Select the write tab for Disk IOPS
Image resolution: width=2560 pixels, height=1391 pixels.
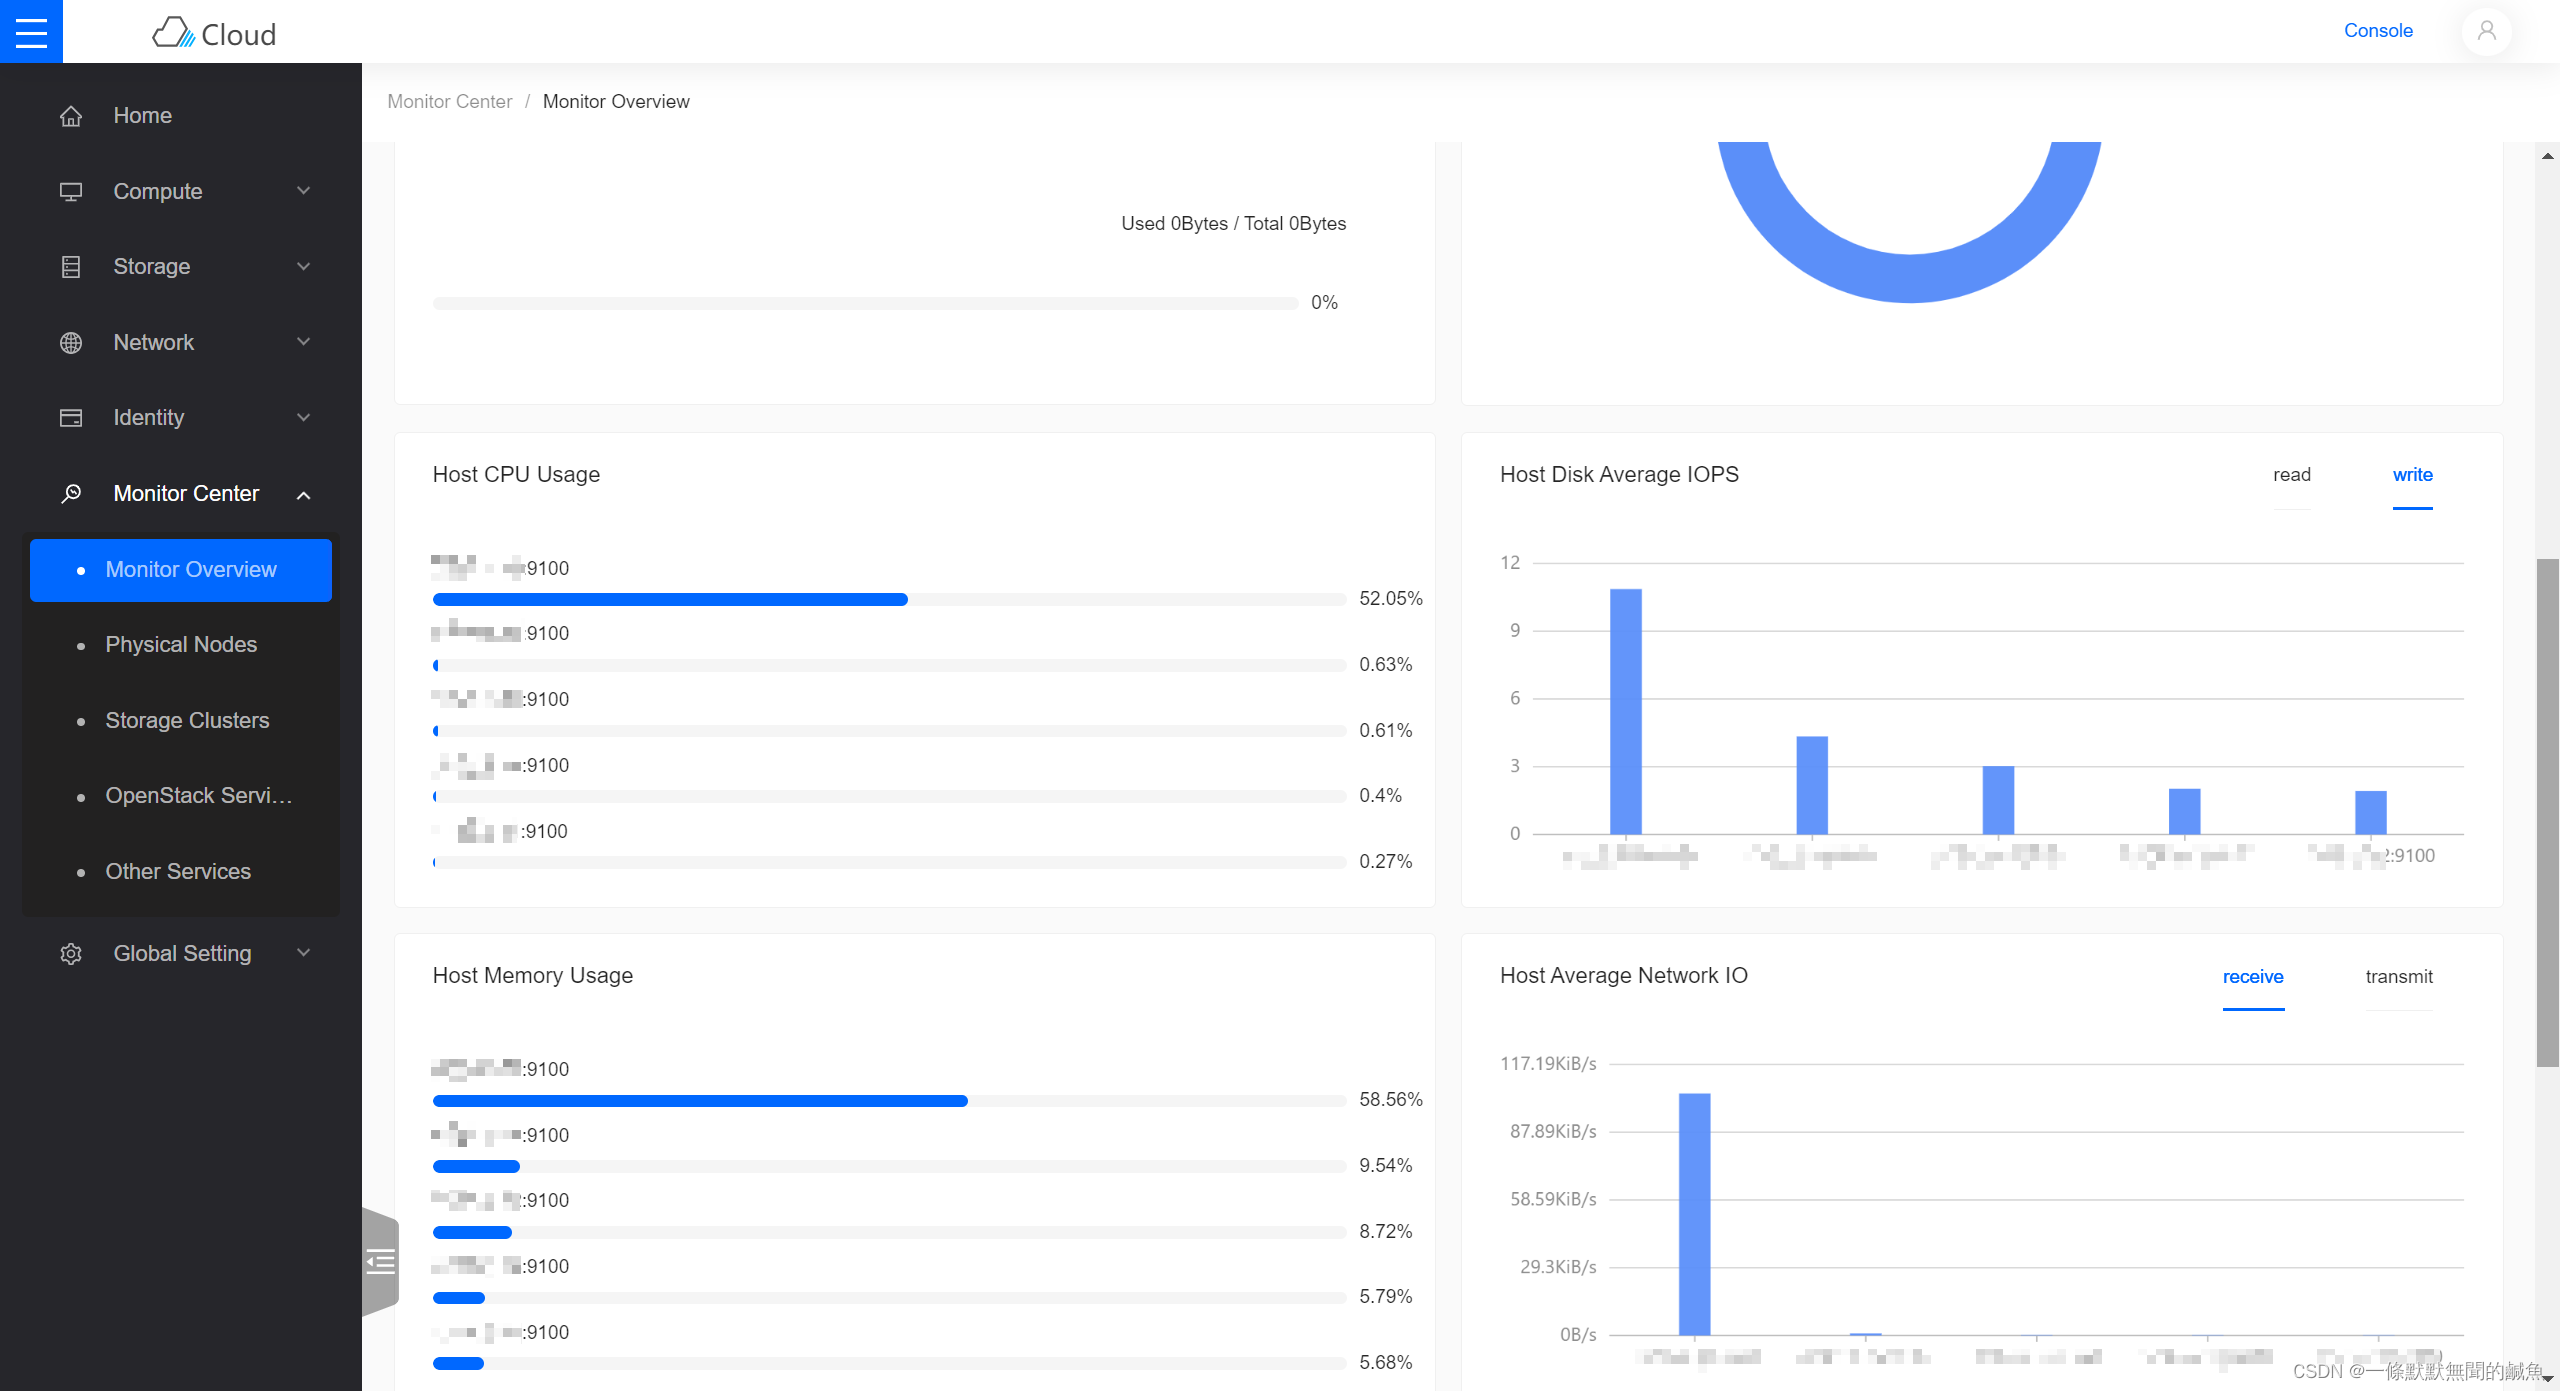2413,475
